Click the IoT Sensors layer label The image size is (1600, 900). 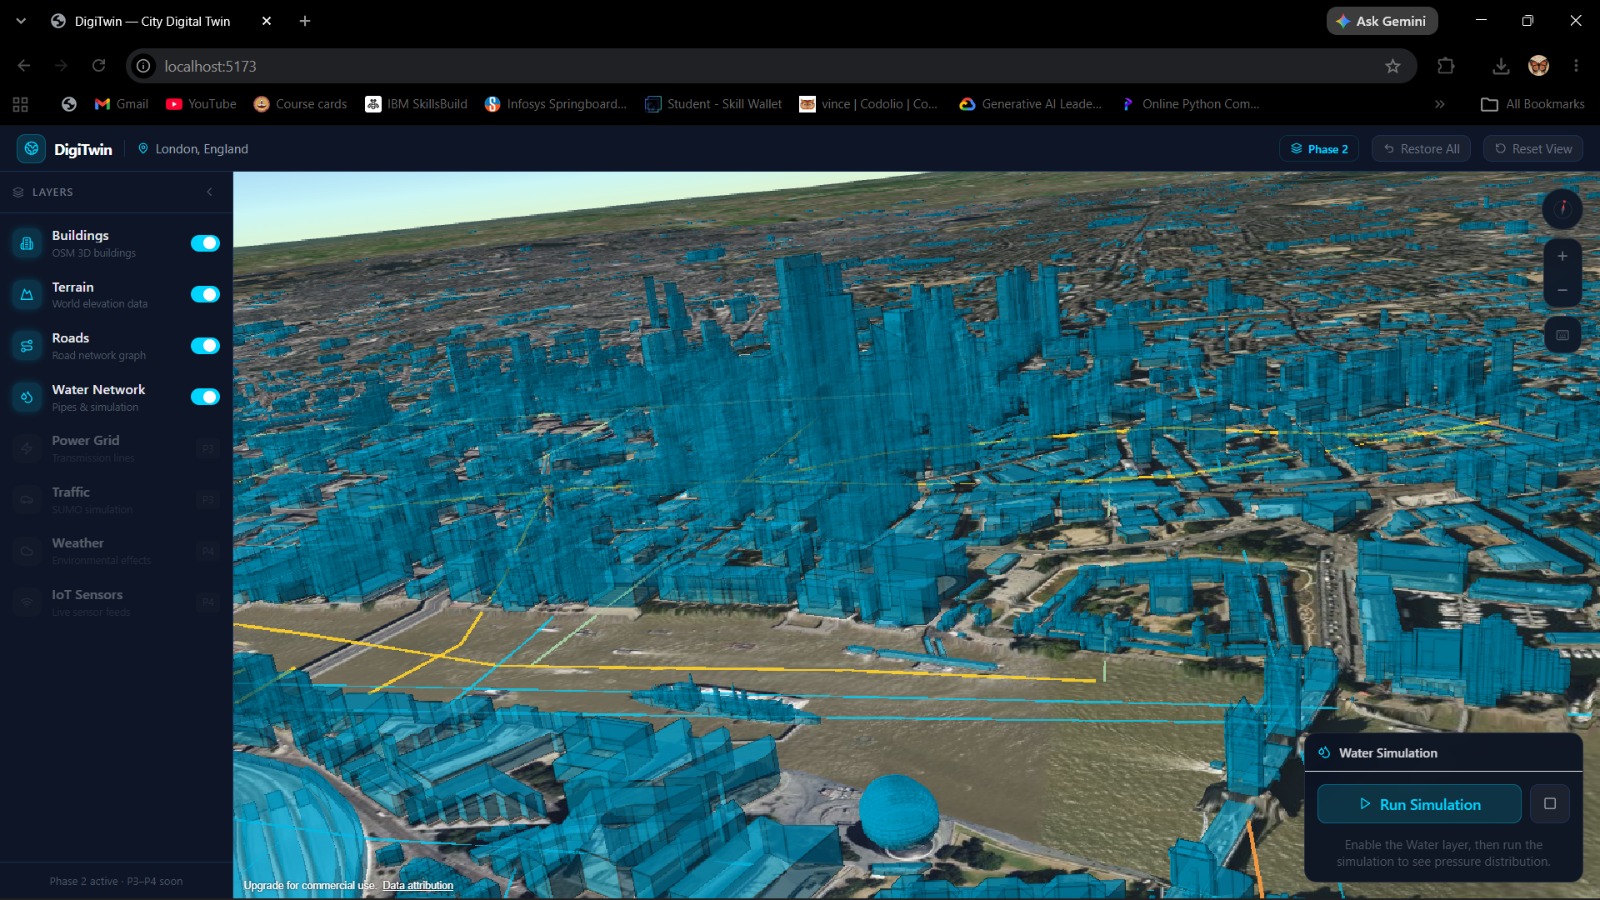click(87, 595)
